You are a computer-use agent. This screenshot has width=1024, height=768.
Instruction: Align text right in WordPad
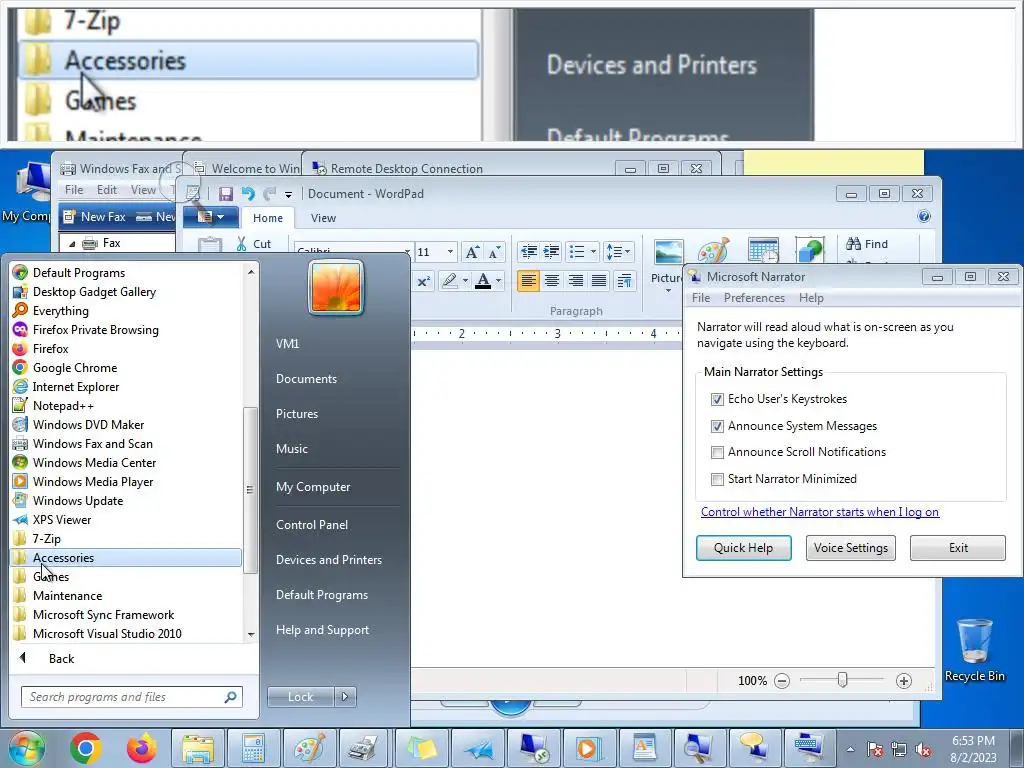point(575,281)
